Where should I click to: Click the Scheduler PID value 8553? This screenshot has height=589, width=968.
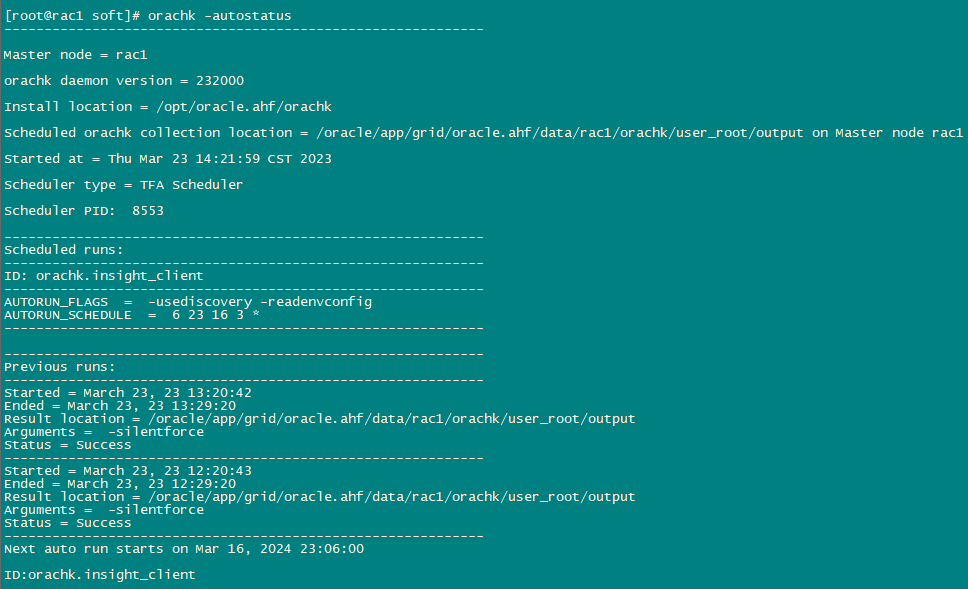click(x=148, y=211)
